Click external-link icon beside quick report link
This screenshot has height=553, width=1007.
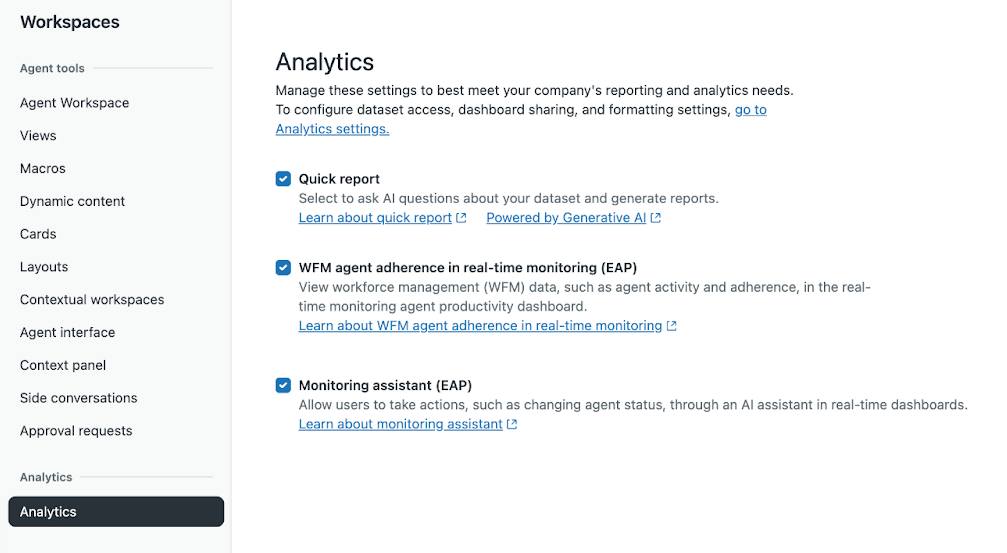click(461, 218)
